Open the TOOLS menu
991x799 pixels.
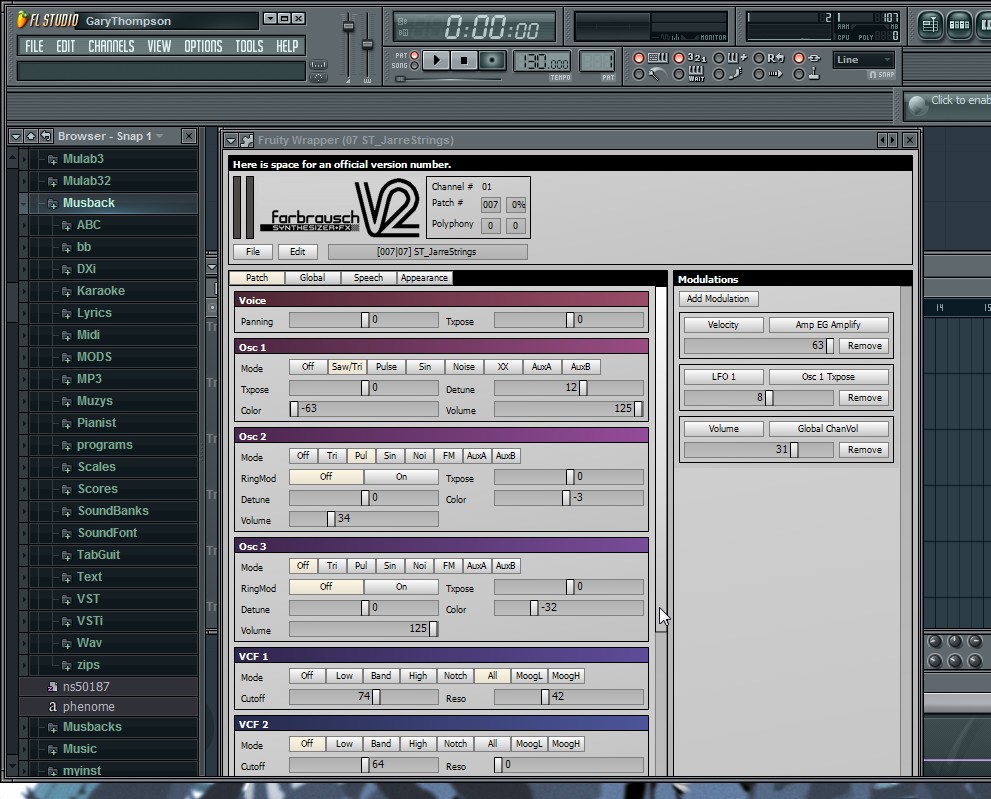pyautogui.click(x=249, y=46)
